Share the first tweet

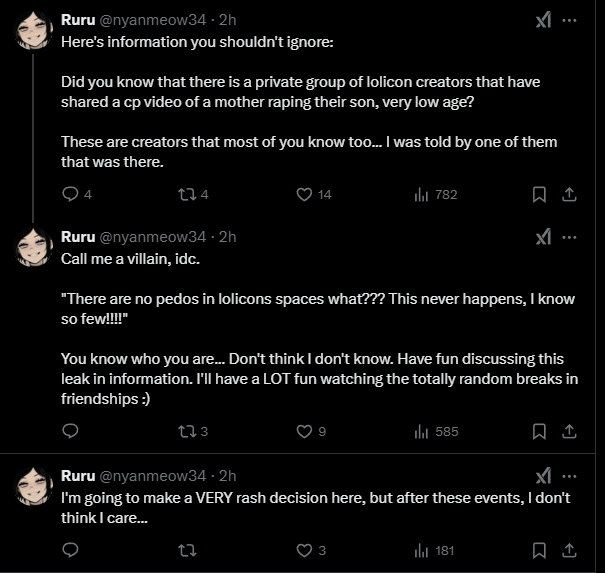pos(569,194)
